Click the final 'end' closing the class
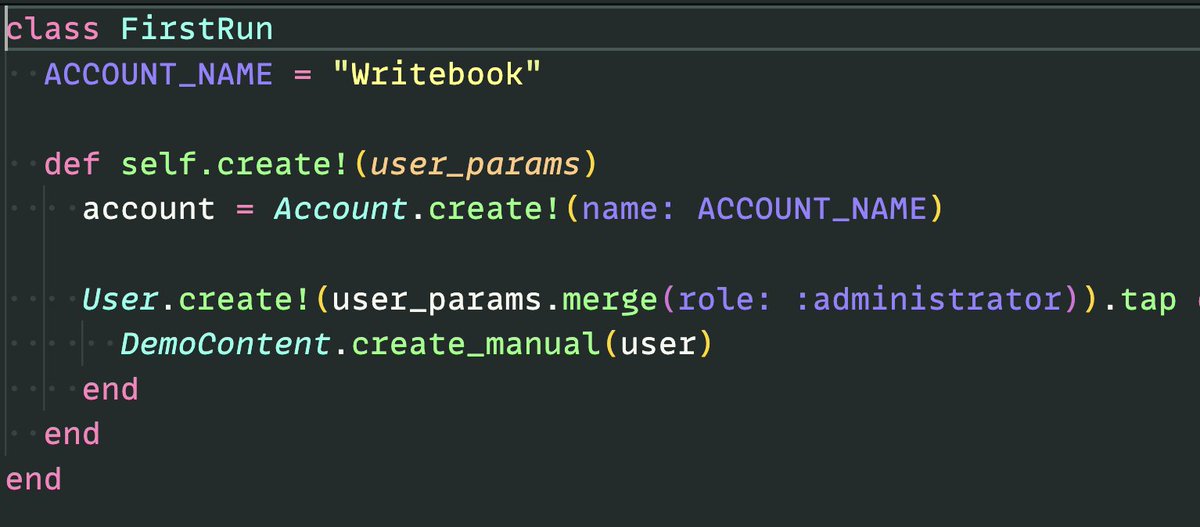The width and height of the screenshot is (1200, 527). (34, 479)
